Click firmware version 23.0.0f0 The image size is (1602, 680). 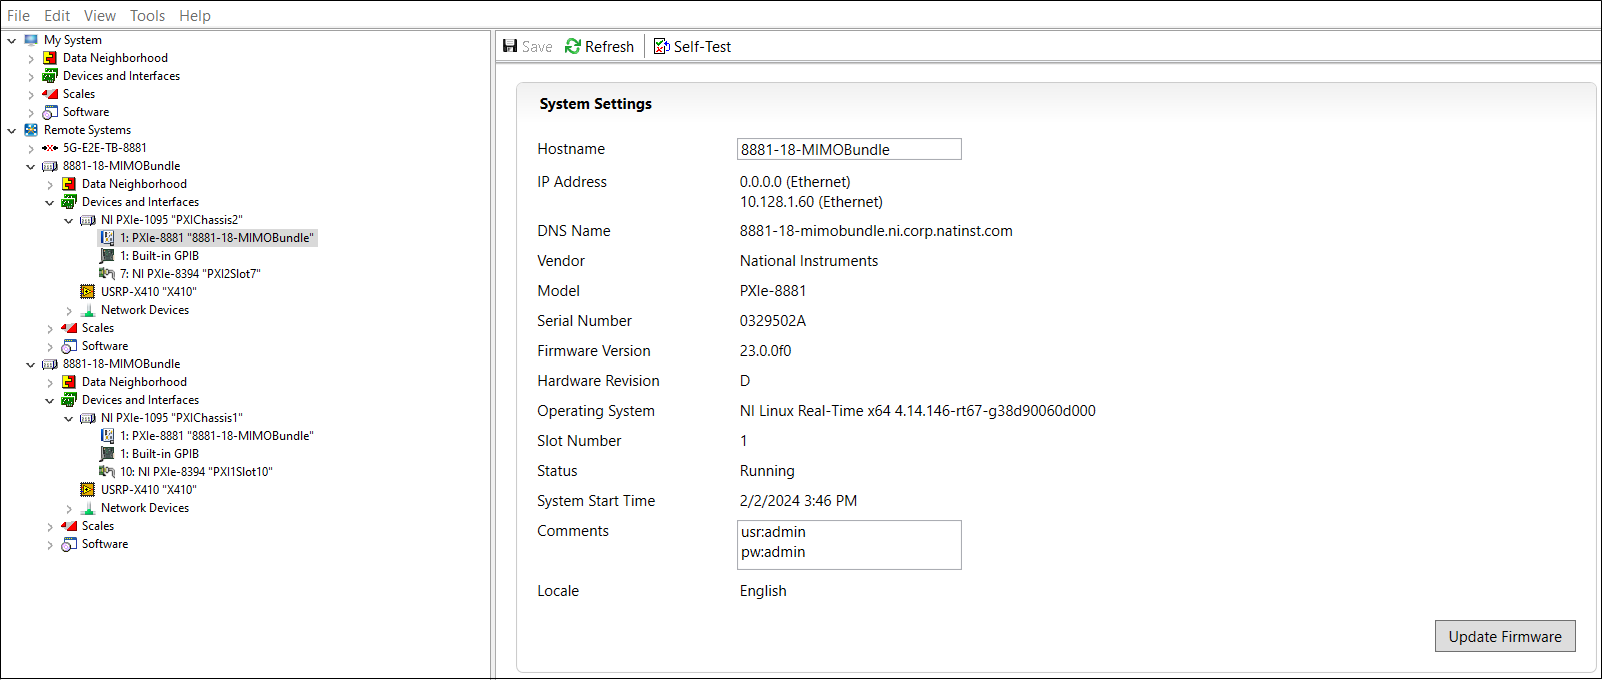coord(765,351)
